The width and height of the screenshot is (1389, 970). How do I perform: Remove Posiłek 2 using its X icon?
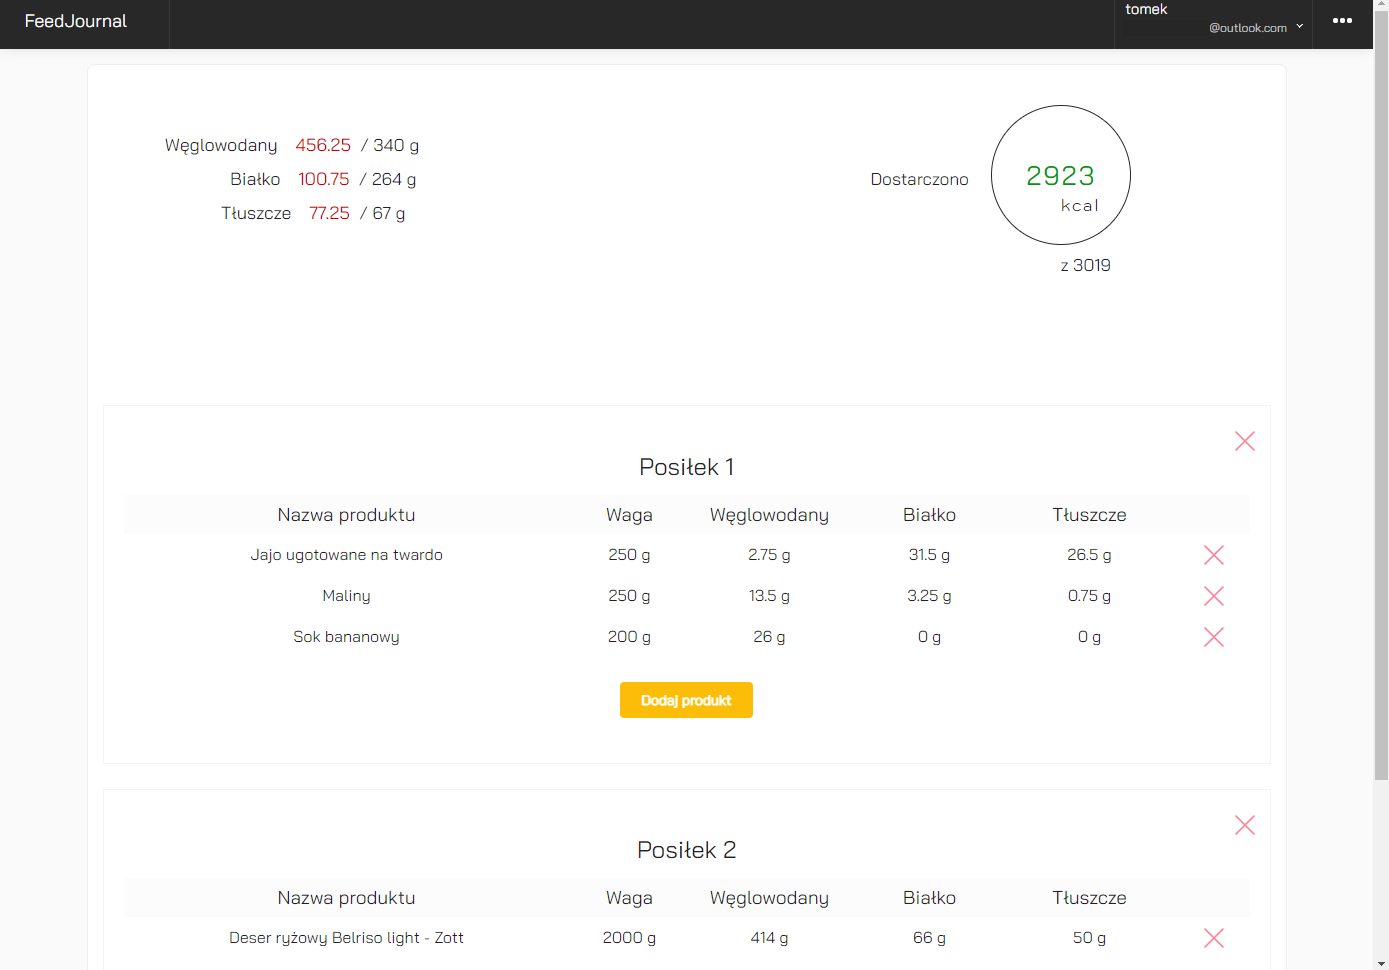pos(1244,825)
